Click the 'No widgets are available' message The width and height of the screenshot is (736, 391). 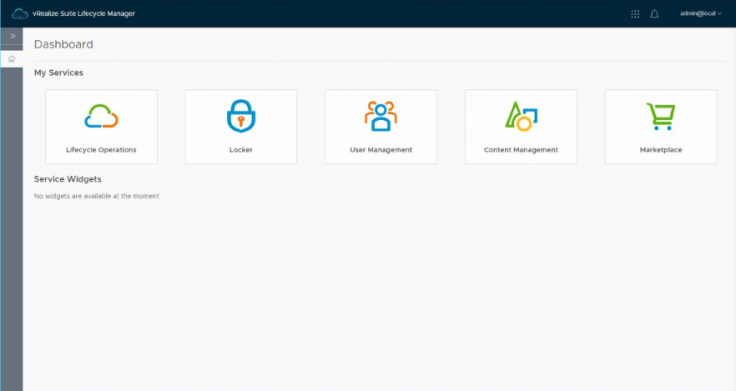[x=96, y=196]
